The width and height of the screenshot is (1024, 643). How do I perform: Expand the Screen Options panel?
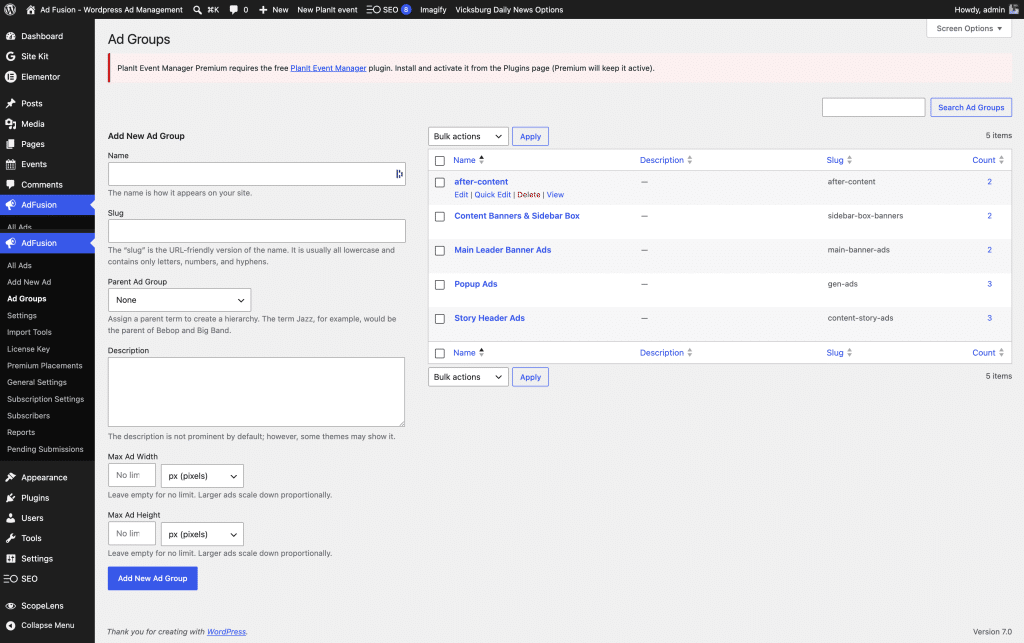pyautogui.click(x=968, y=29)
